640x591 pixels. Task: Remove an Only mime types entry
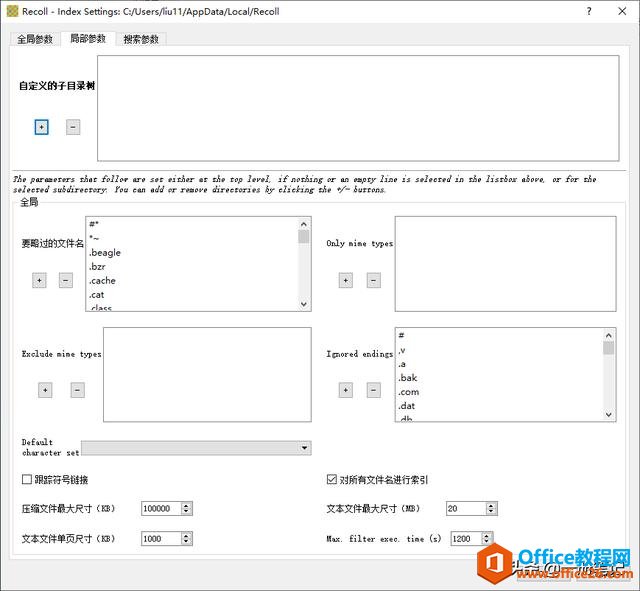pos(373,280)
